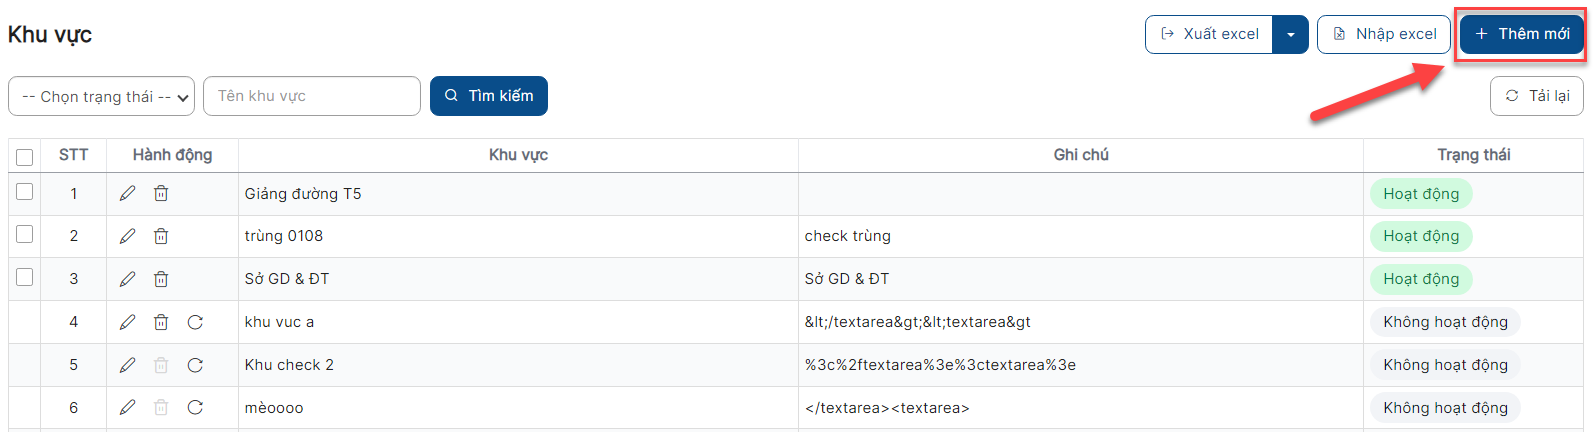The width and height of the screenshot is (1594, 432).
Task: Expand the Xuất excel dropdown arrow
Action: click(1290, 35)
